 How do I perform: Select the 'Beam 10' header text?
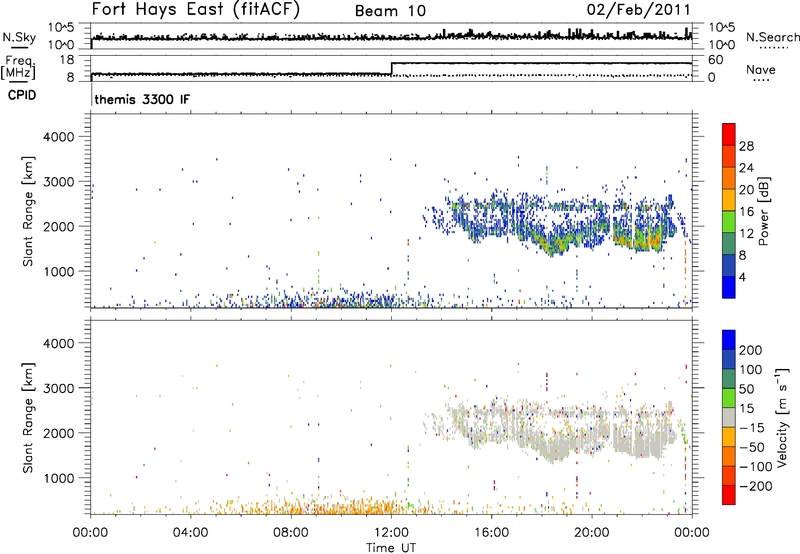(x=390, y=11)
